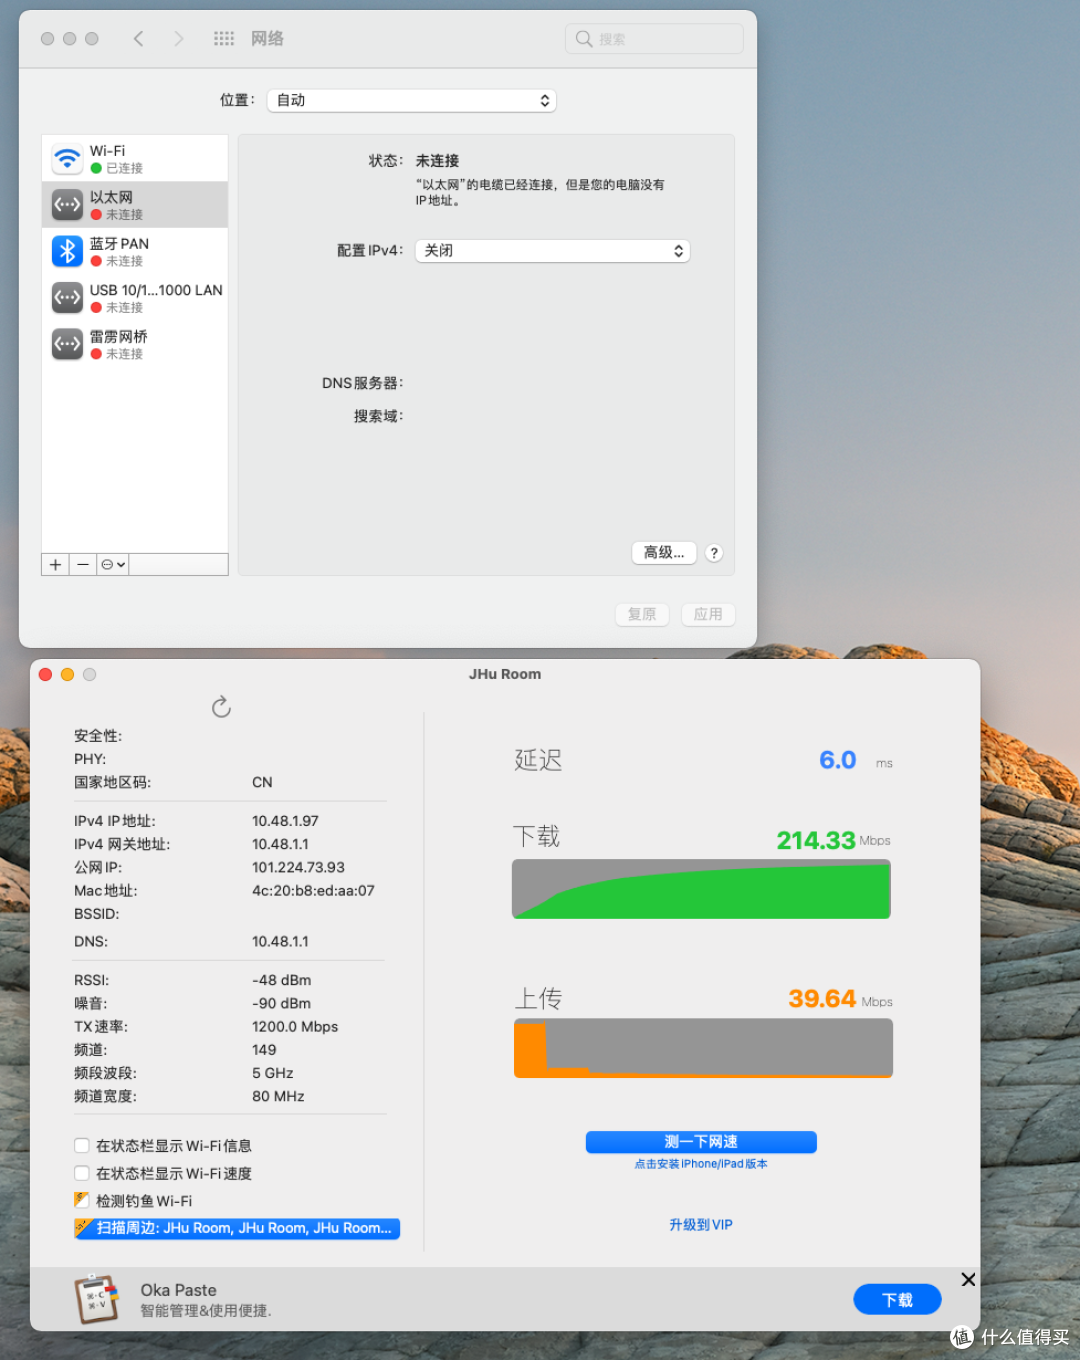Click Oka Paste title text
Viewport: 1080px width, 1360px height.
(x=178, y=1290)
